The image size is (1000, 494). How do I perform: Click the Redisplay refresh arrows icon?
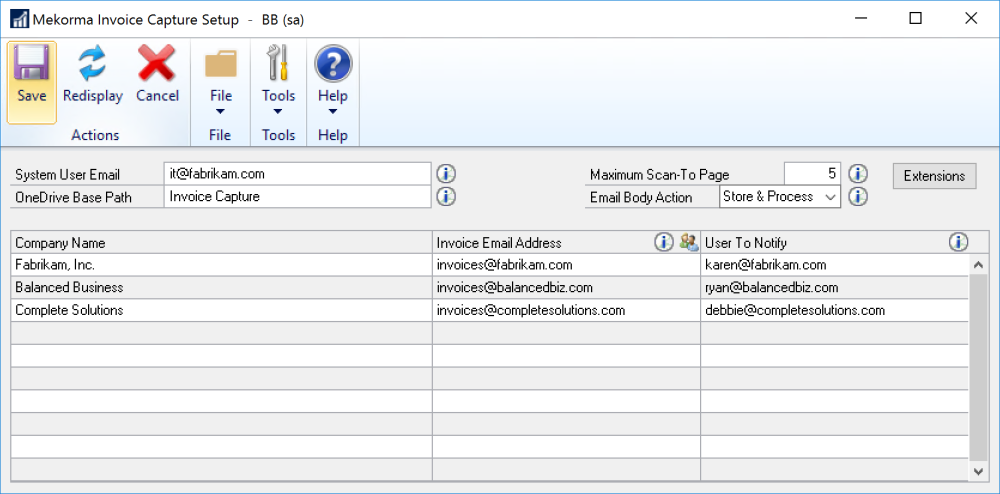click(x=92, y=63)
